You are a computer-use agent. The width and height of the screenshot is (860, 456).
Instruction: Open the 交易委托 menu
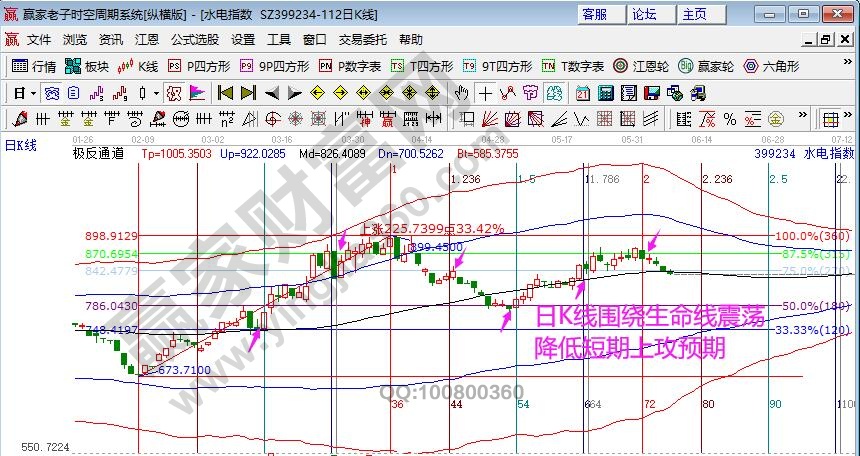pyautogui.click(x=362, y=40)
